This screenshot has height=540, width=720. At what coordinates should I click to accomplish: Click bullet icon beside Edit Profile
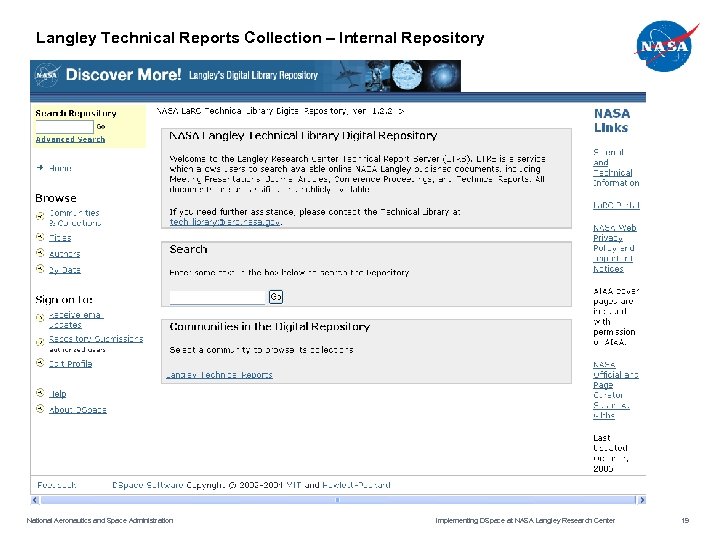pos(40,363)
